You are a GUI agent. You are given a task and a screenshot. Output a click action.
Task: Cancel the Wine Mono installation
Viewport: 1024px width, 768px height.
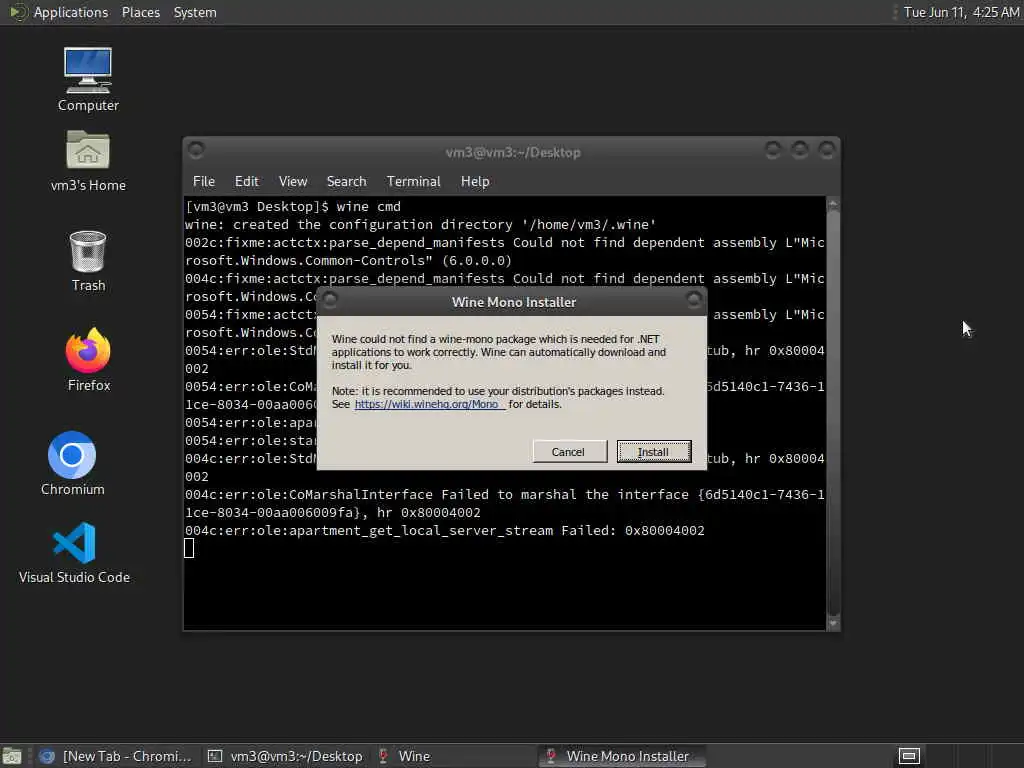click(x=569, y=452)
